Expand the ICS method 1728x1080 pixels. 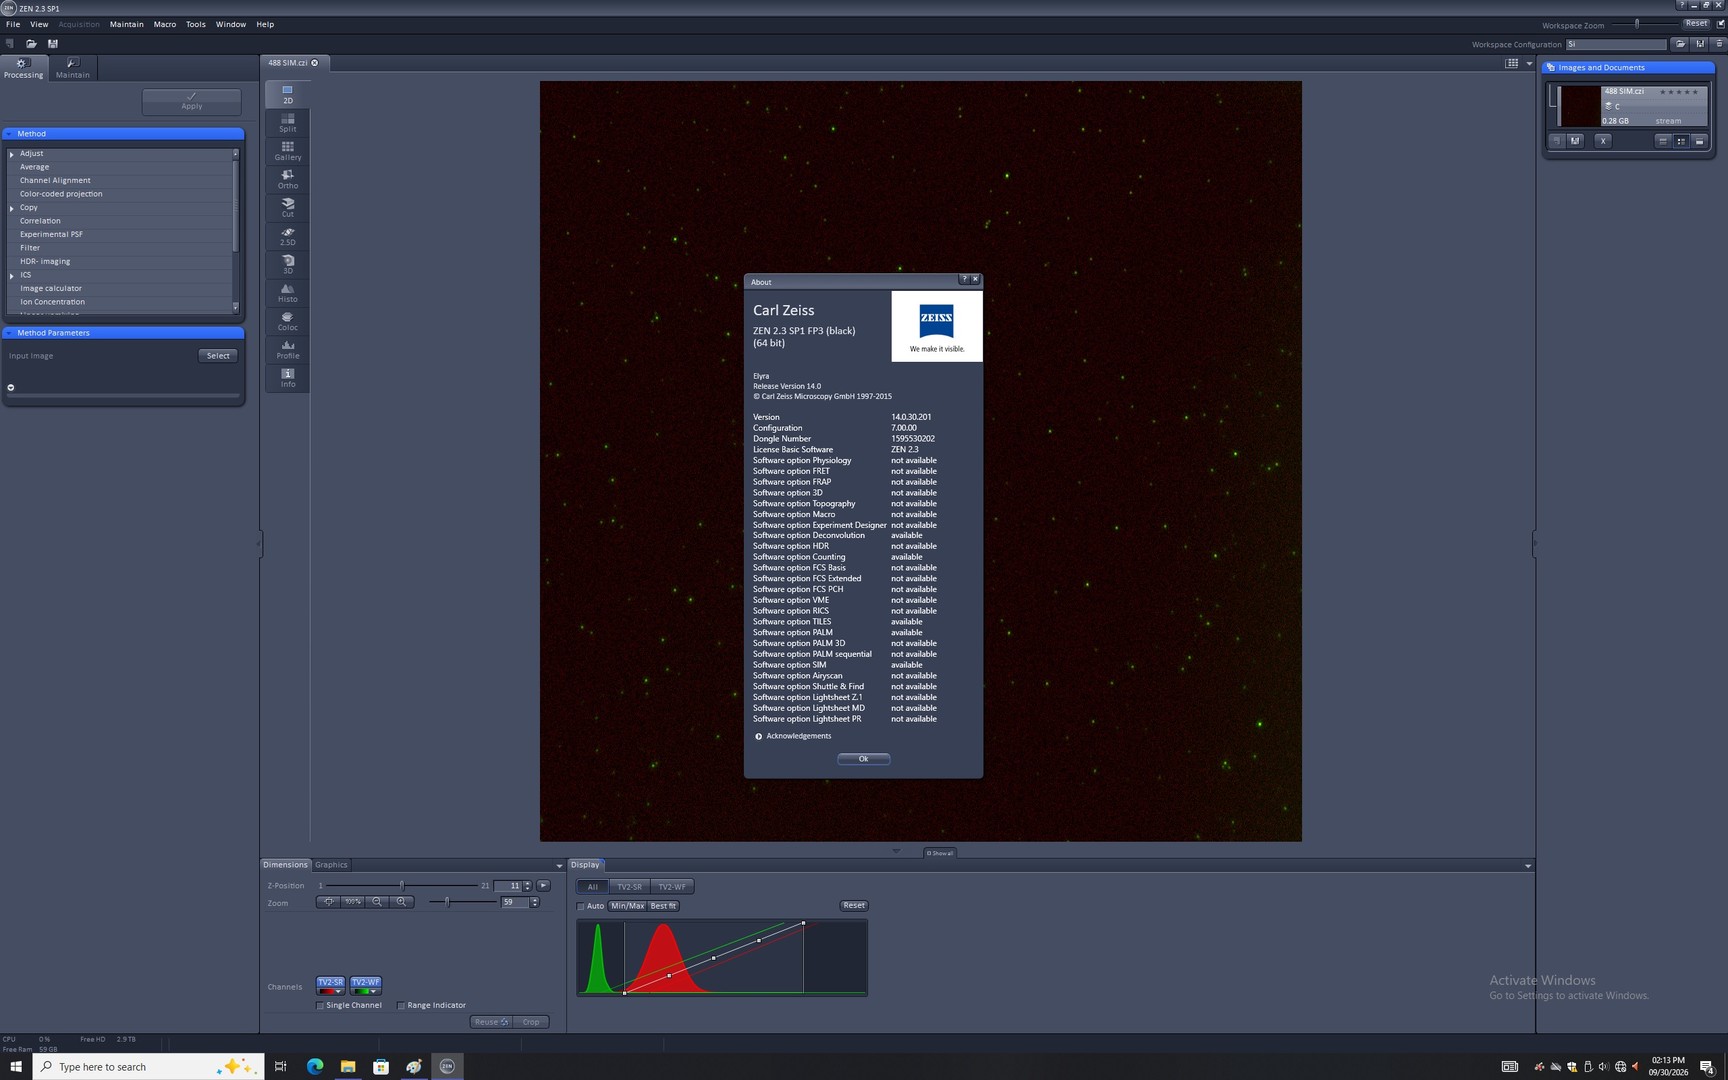pyautogui.click(x=12, y=275)
